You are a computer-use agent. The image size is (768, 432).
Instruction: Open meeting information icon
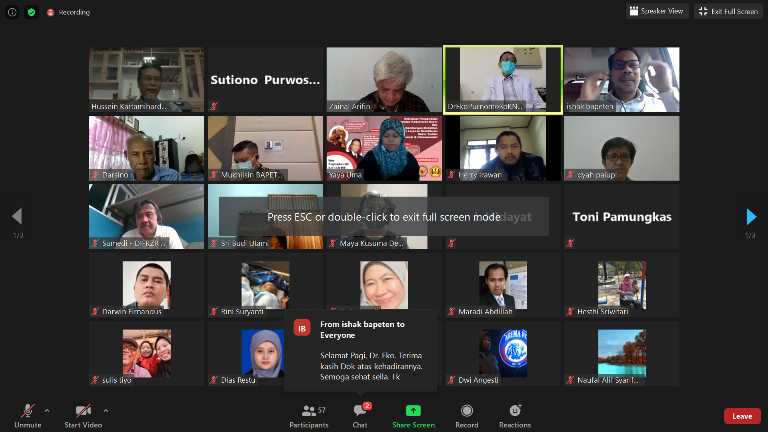12,12
